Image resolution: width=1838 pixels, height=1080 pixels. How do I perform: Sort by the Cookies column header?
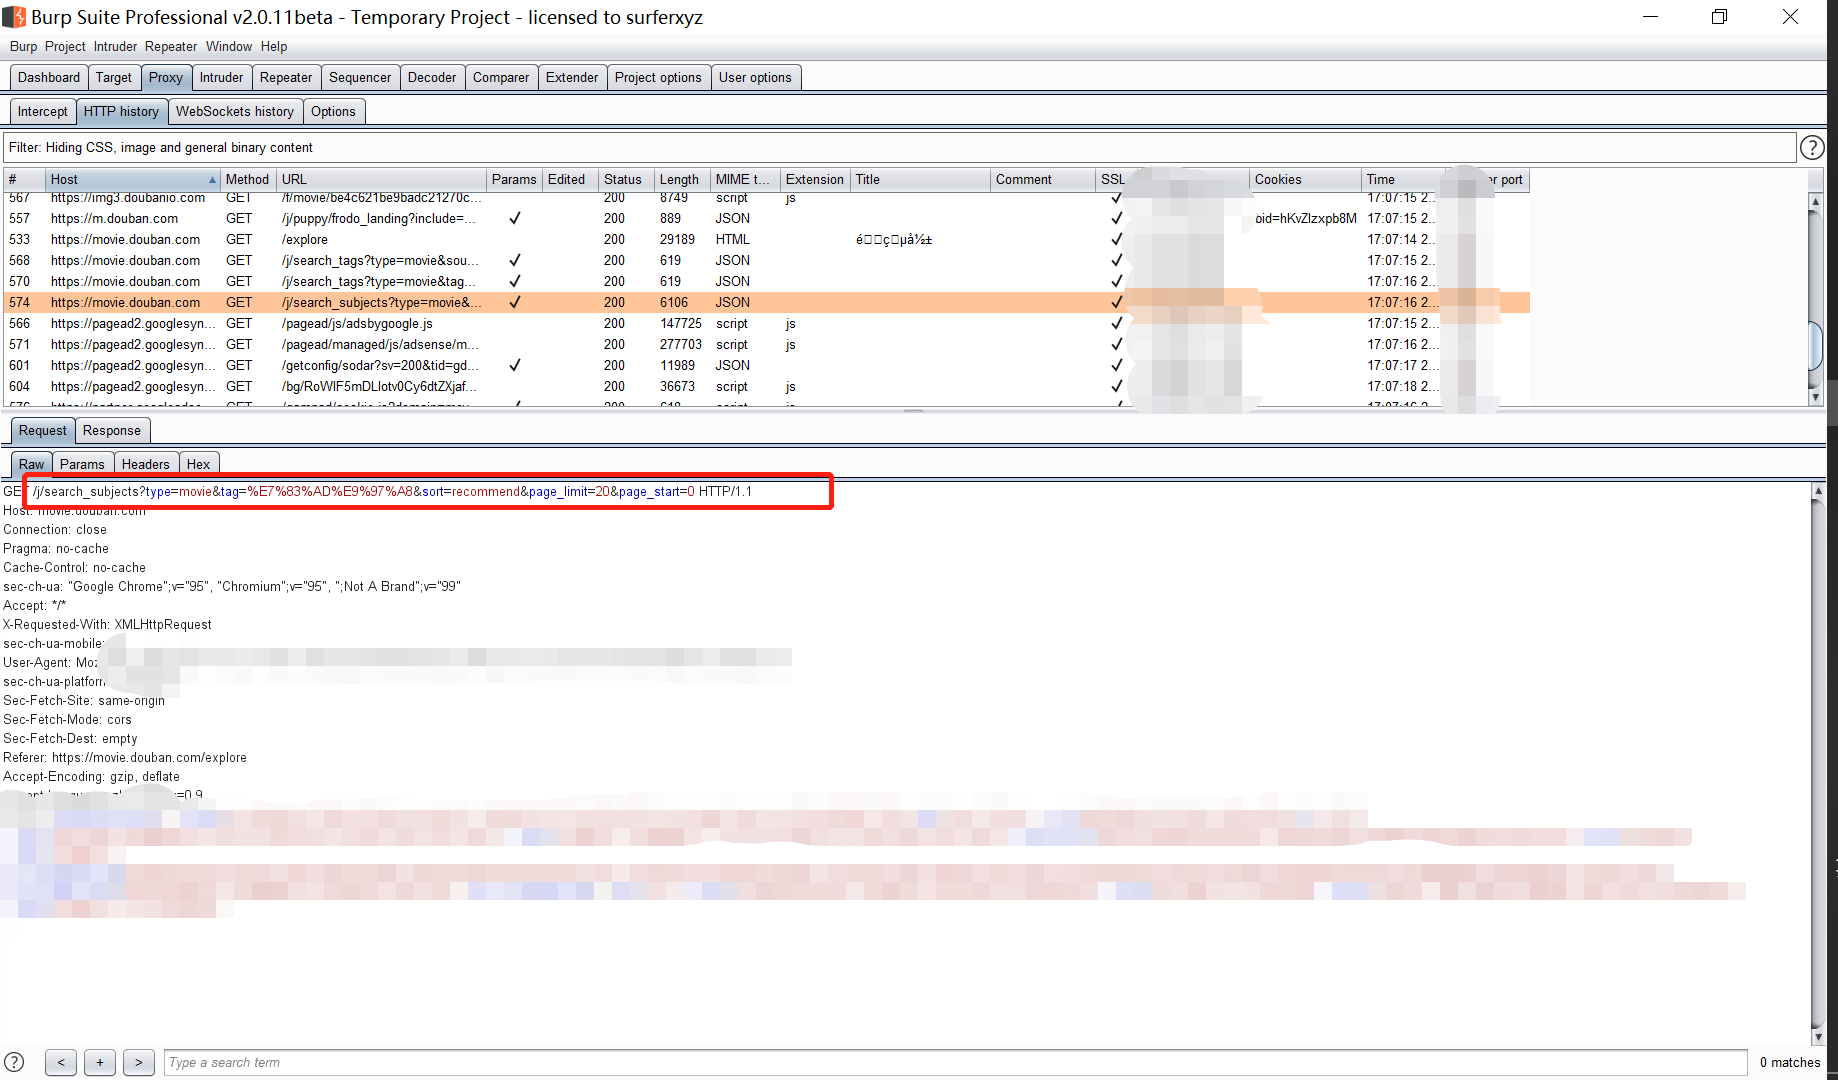1305,180
